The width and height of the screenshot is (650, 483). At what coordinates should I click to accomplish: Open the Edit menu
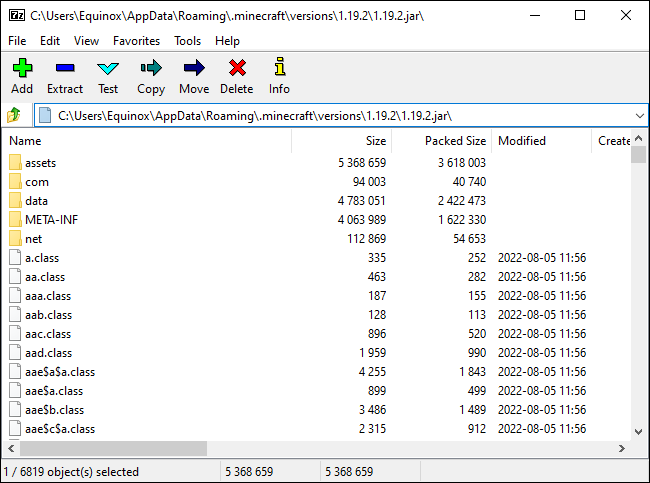pos(50,41)
